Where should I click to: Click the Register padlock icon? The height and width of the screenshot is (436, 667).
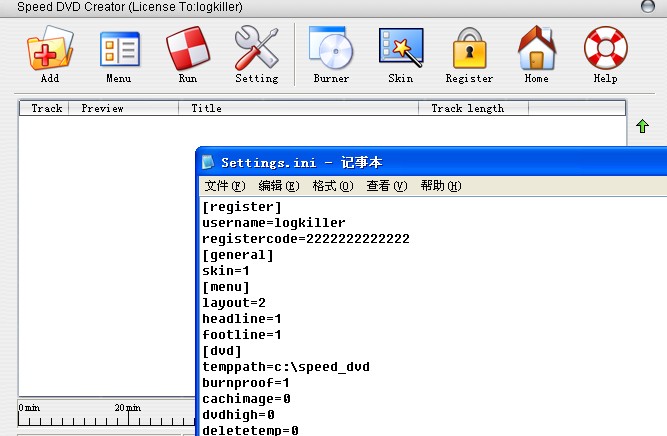(469, 48)
